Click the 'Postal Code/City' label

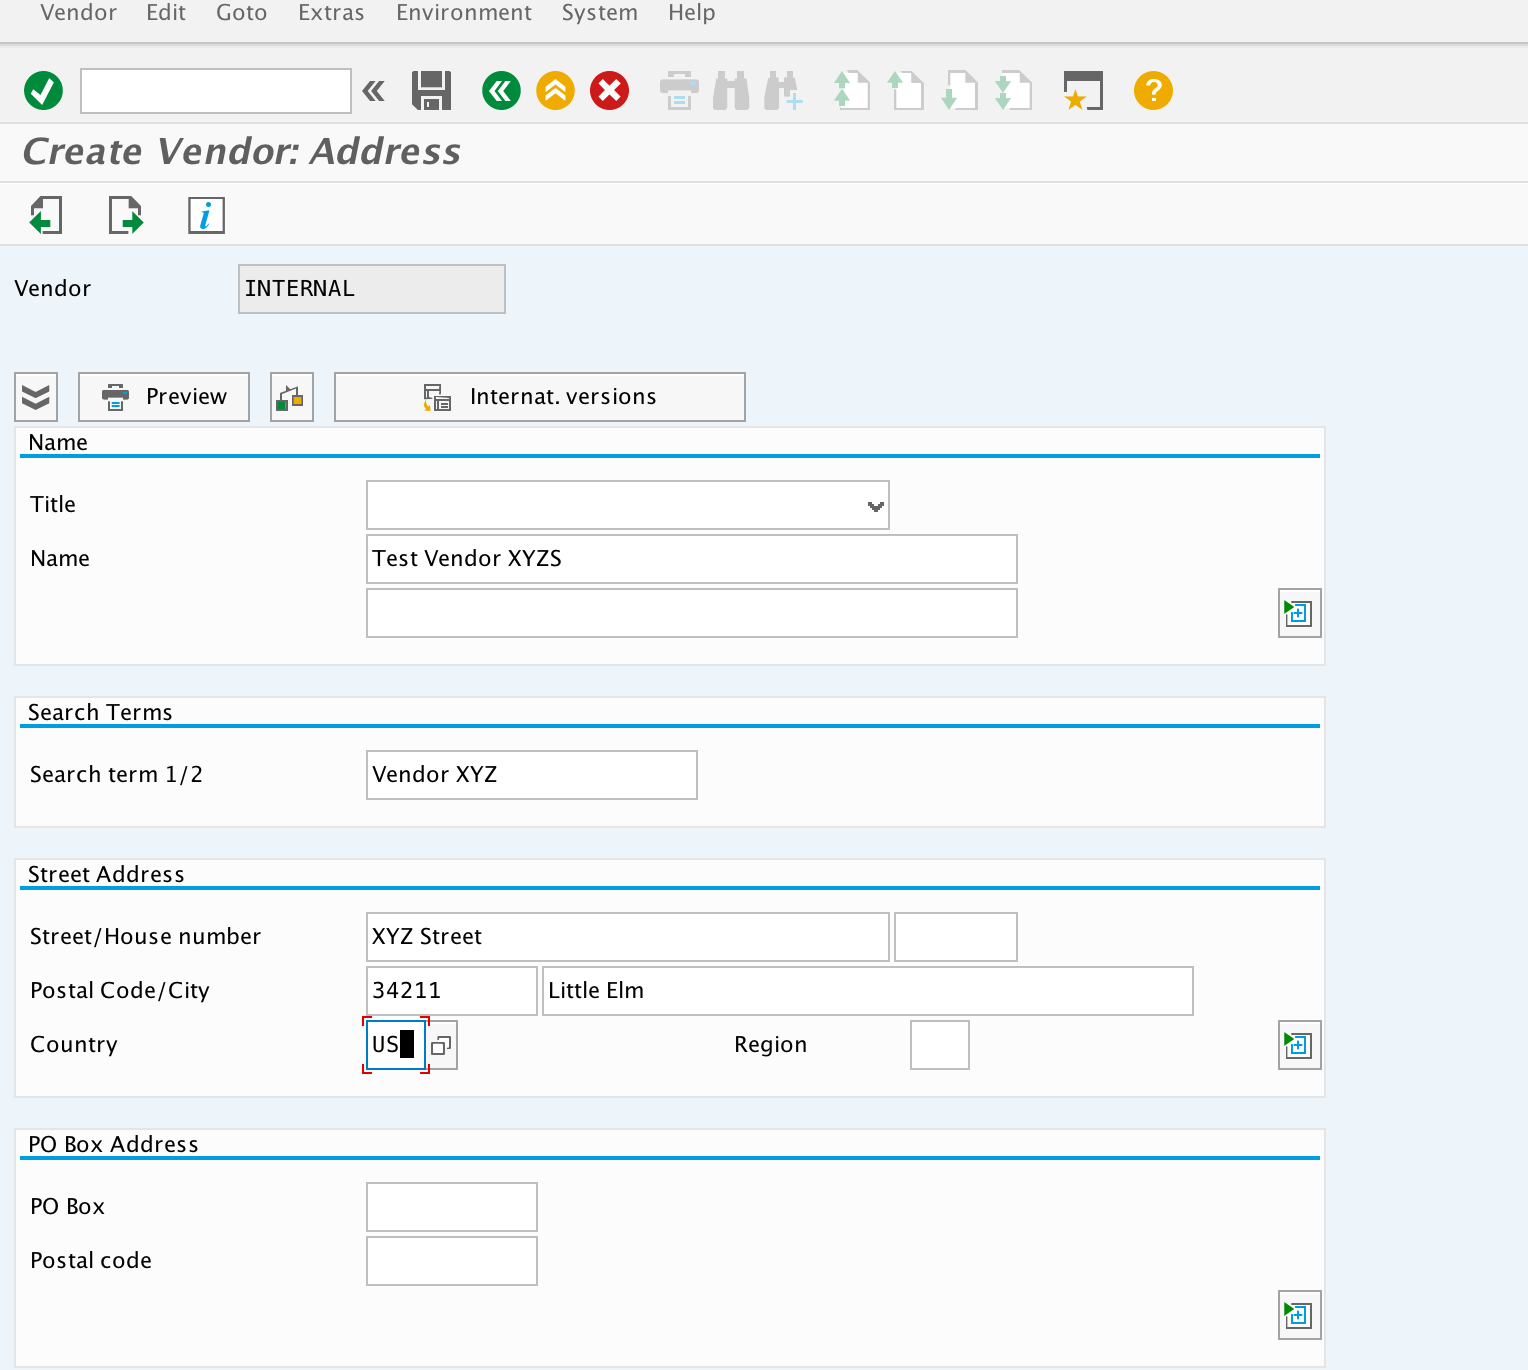coord(120,991)
